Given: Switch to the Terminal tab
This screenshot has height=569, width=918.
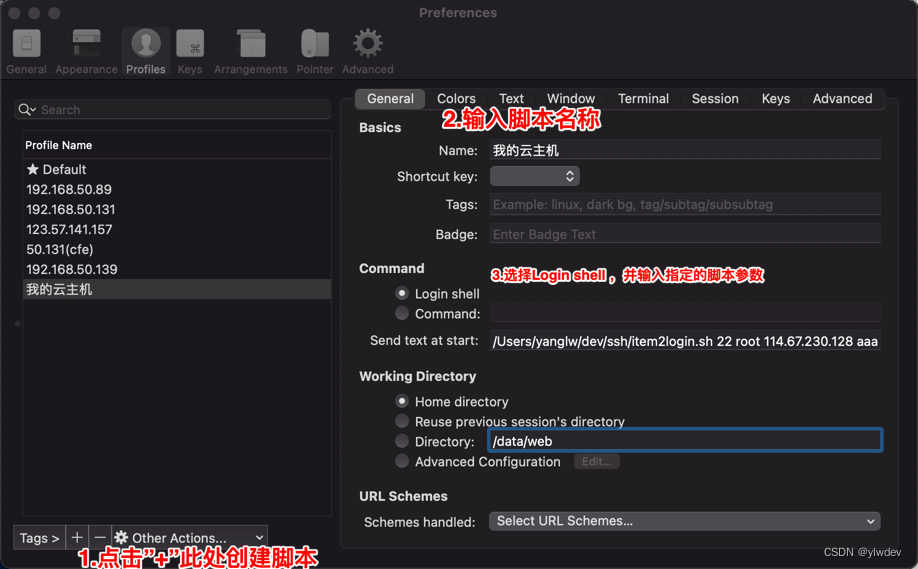Looking at the screenshot, I should [x=643, y=98].
